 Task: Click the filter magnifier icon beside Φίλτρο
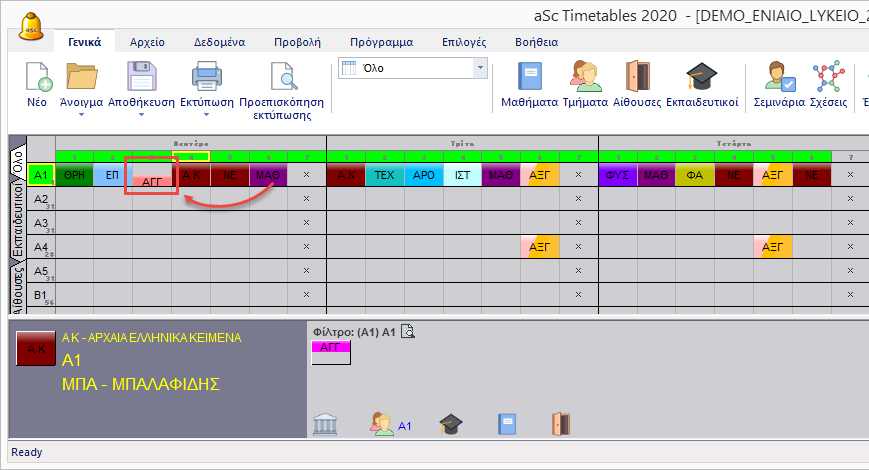(x=407, y=334)
